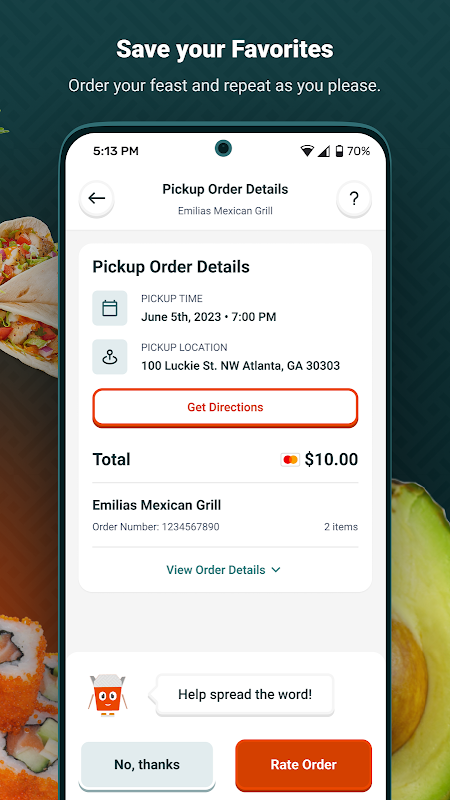
Task: Click the chevron beside View Order Details
Action: 276,570
